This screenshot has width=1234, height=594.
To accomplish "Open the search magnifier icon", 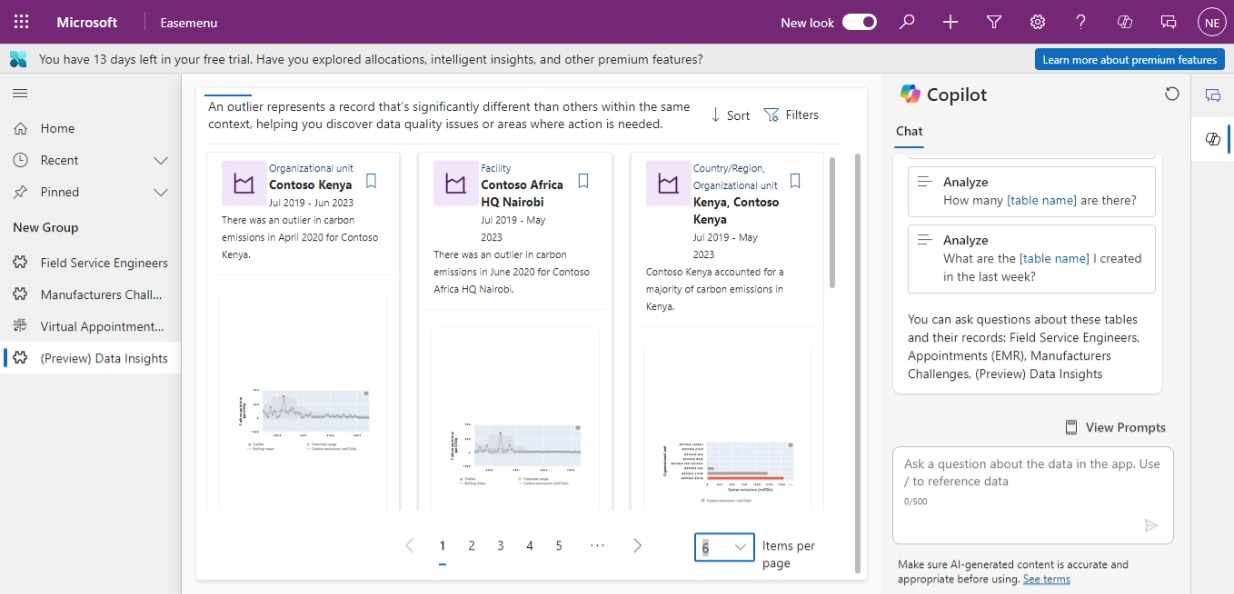I will 907,22.
